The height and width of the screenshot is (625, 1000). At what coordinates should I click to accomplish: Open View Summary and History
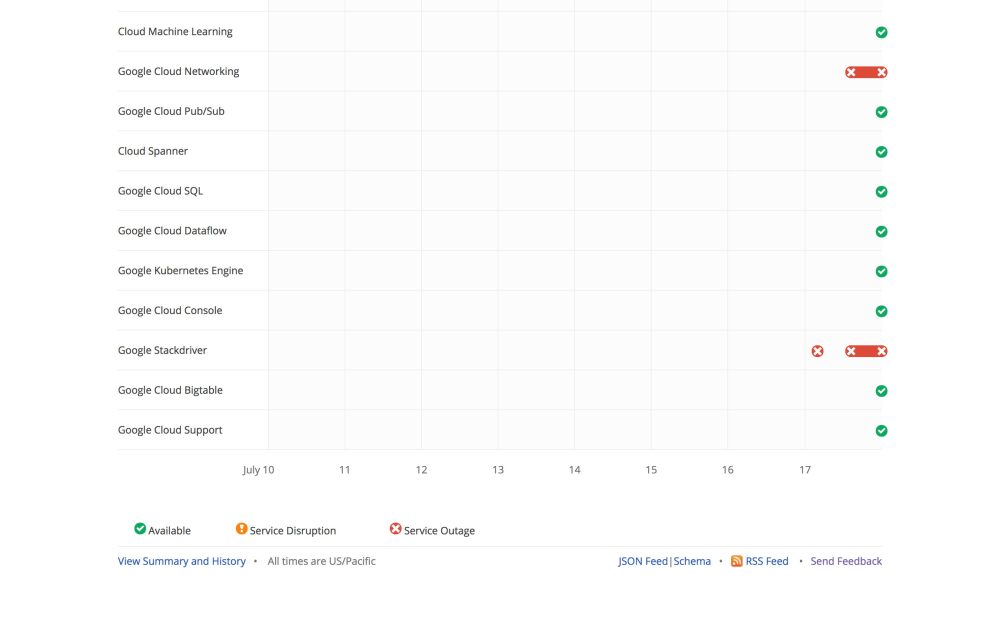[181, 561]
